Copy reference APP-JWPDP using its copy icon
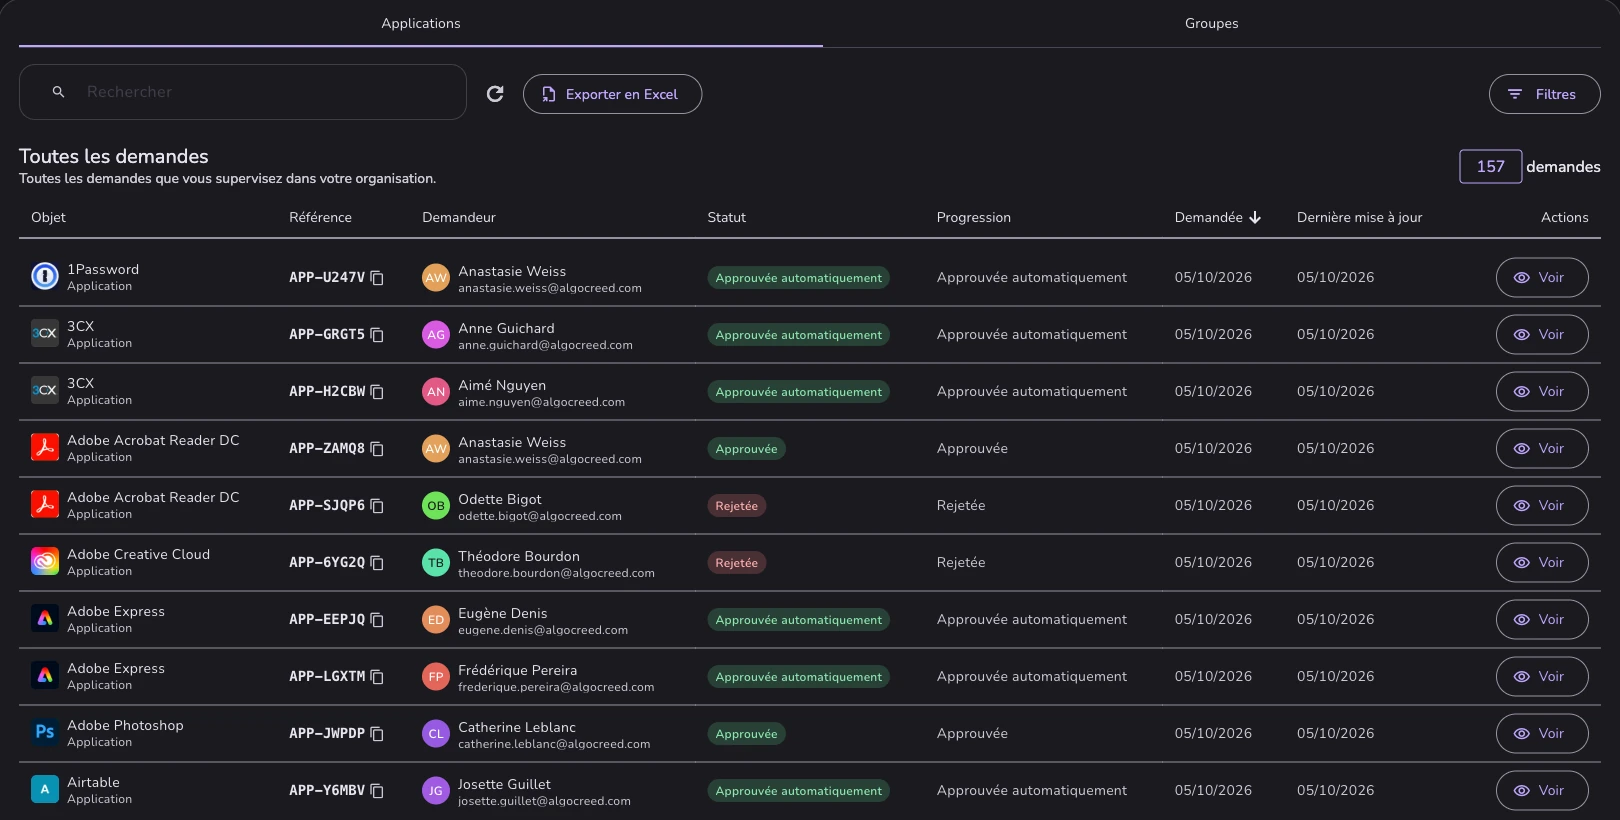The image size is (1620, 820). 377,734
